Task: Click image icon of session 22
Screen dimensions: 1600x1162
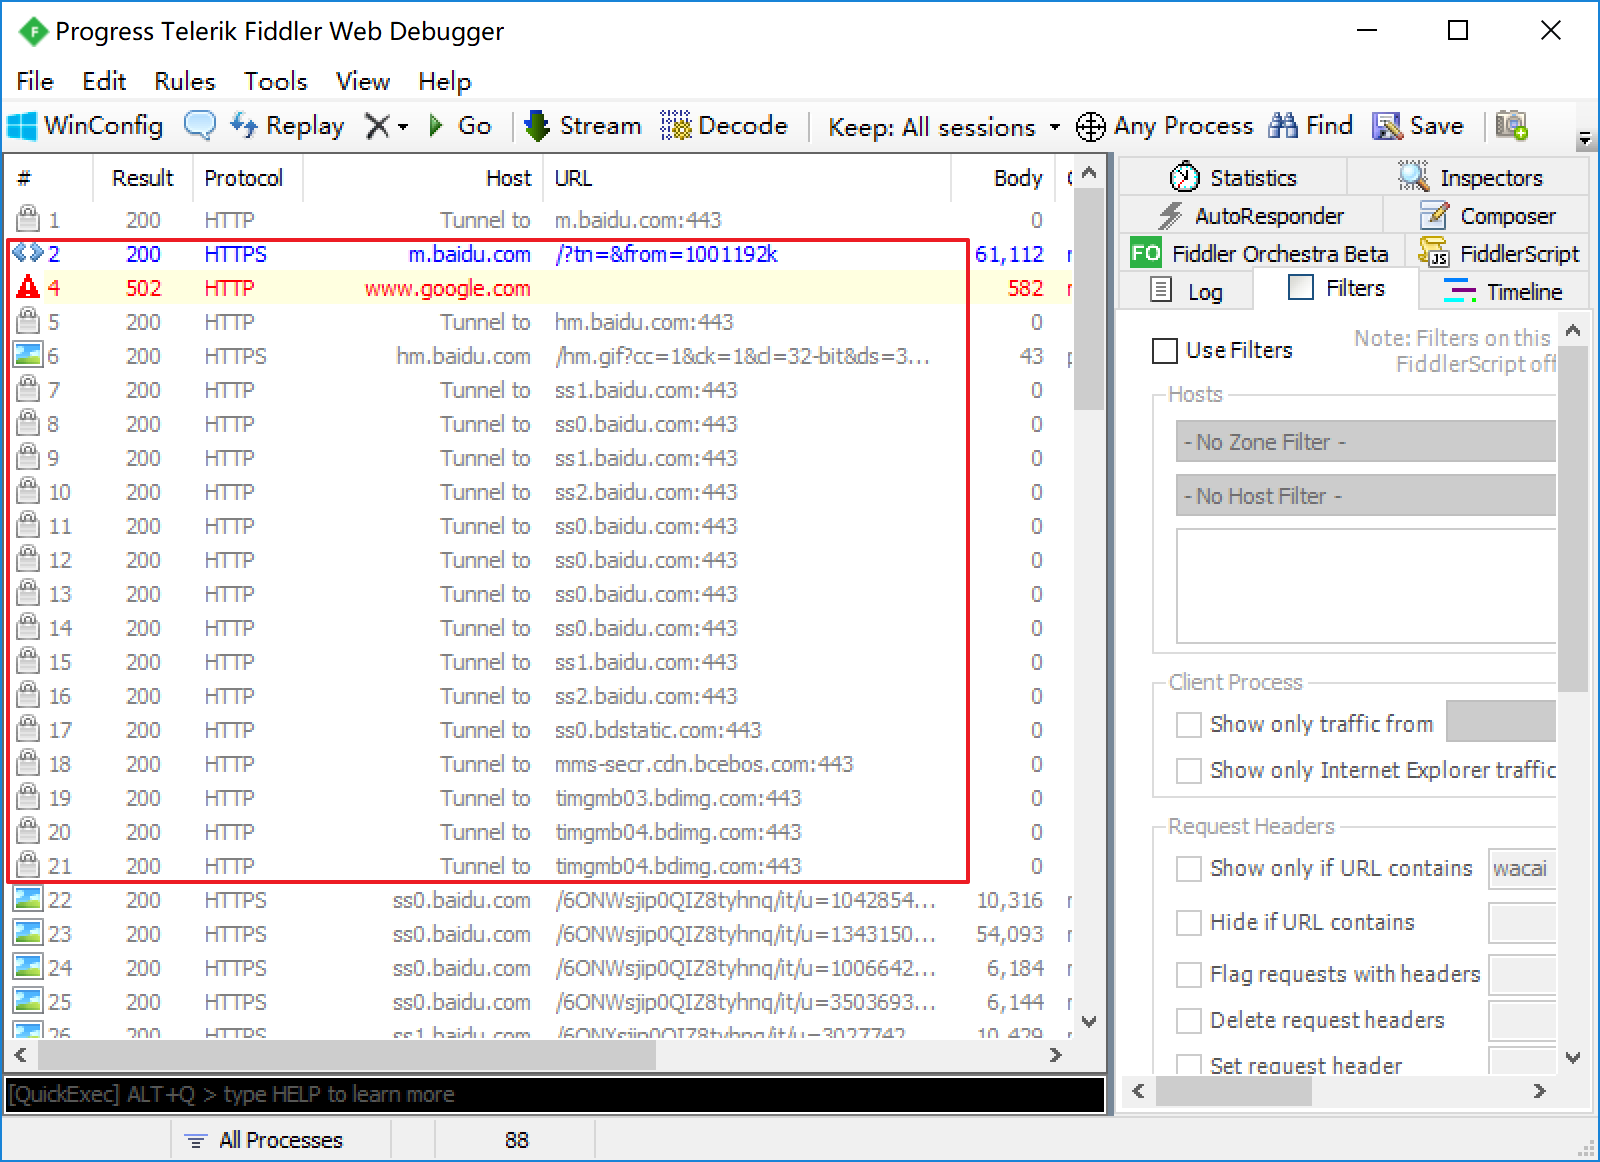Action: tap(28, 899)
